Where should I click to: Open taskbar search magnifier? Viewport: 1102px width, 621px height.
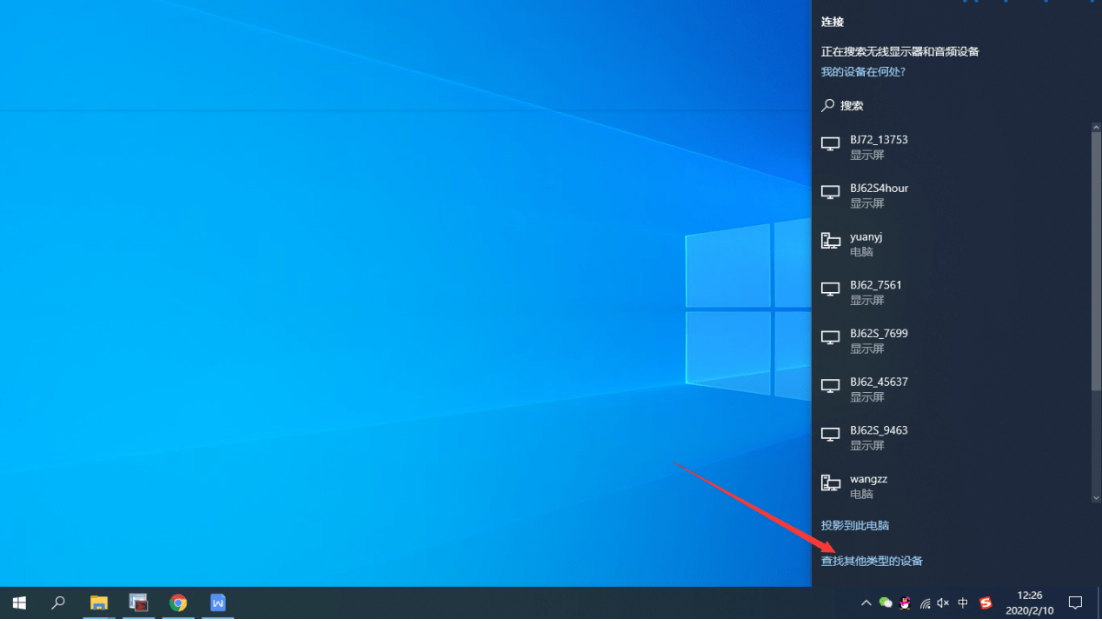(58, 603)
